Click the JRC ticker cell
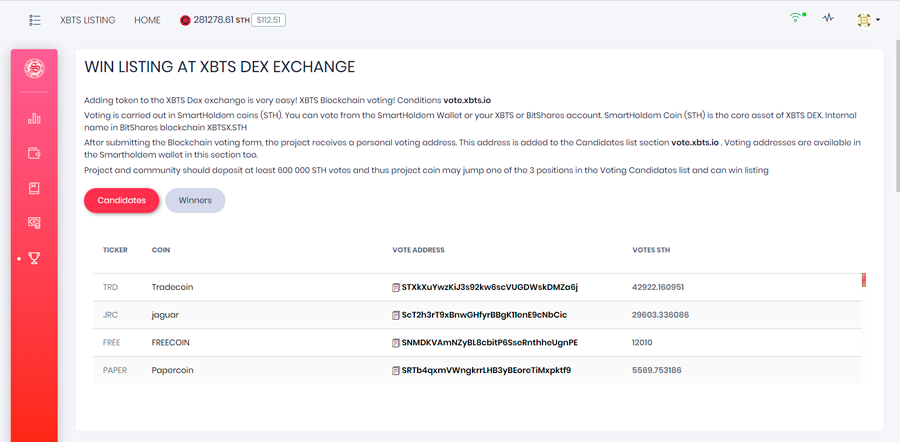 point(110,315)
